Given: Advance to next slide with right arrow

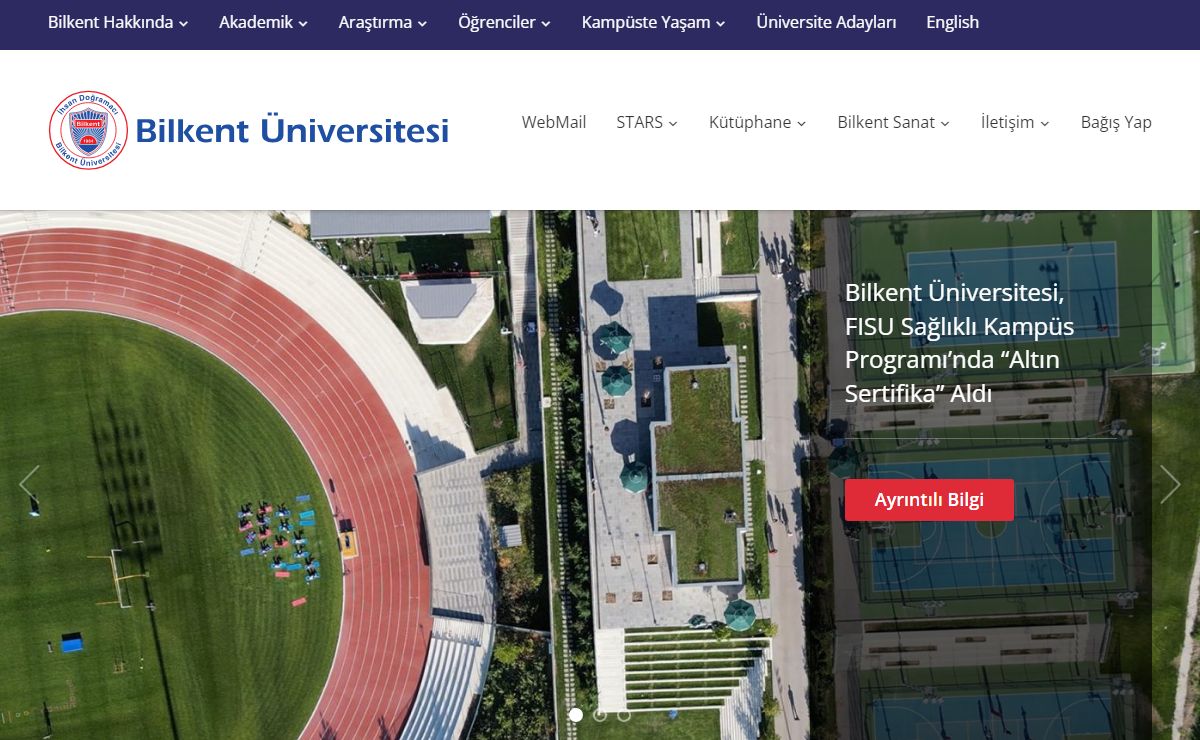Looking at the screenshot, I should [1170, 484].
